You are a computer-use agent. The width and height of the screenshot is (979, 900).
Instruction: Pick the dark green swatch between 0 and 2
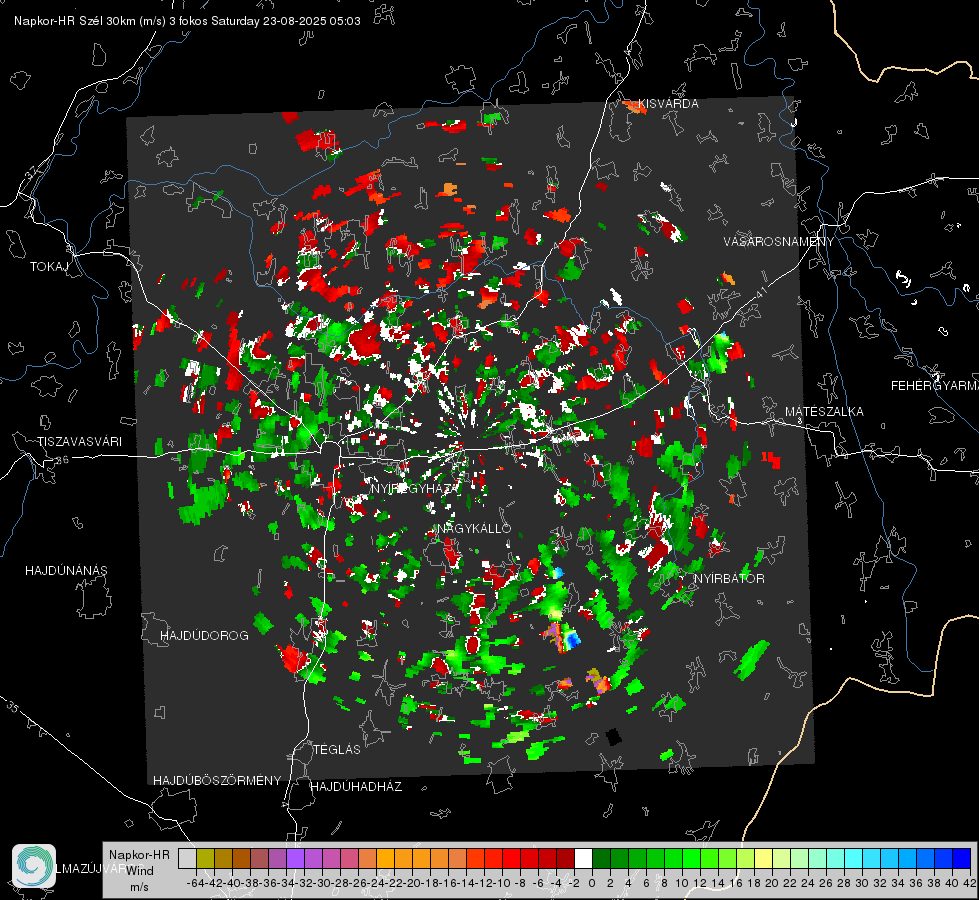(x=601, y=858)
